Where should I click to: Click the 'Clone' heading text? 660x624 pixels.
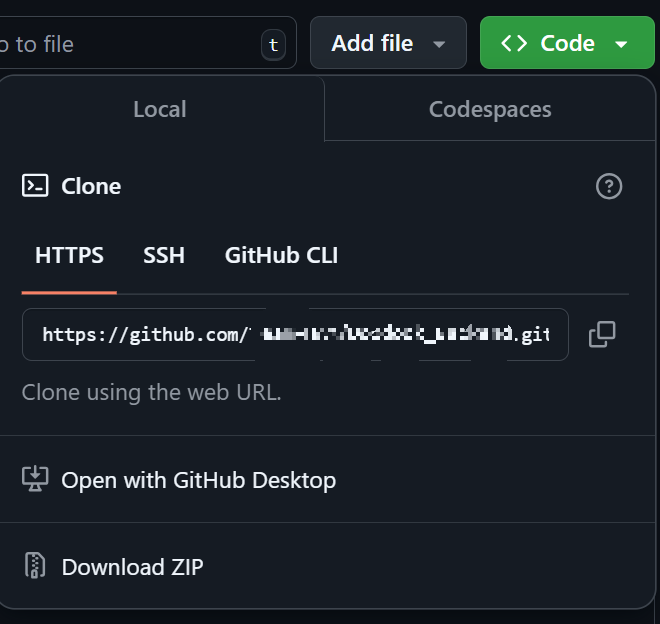(x=91, y=186)
